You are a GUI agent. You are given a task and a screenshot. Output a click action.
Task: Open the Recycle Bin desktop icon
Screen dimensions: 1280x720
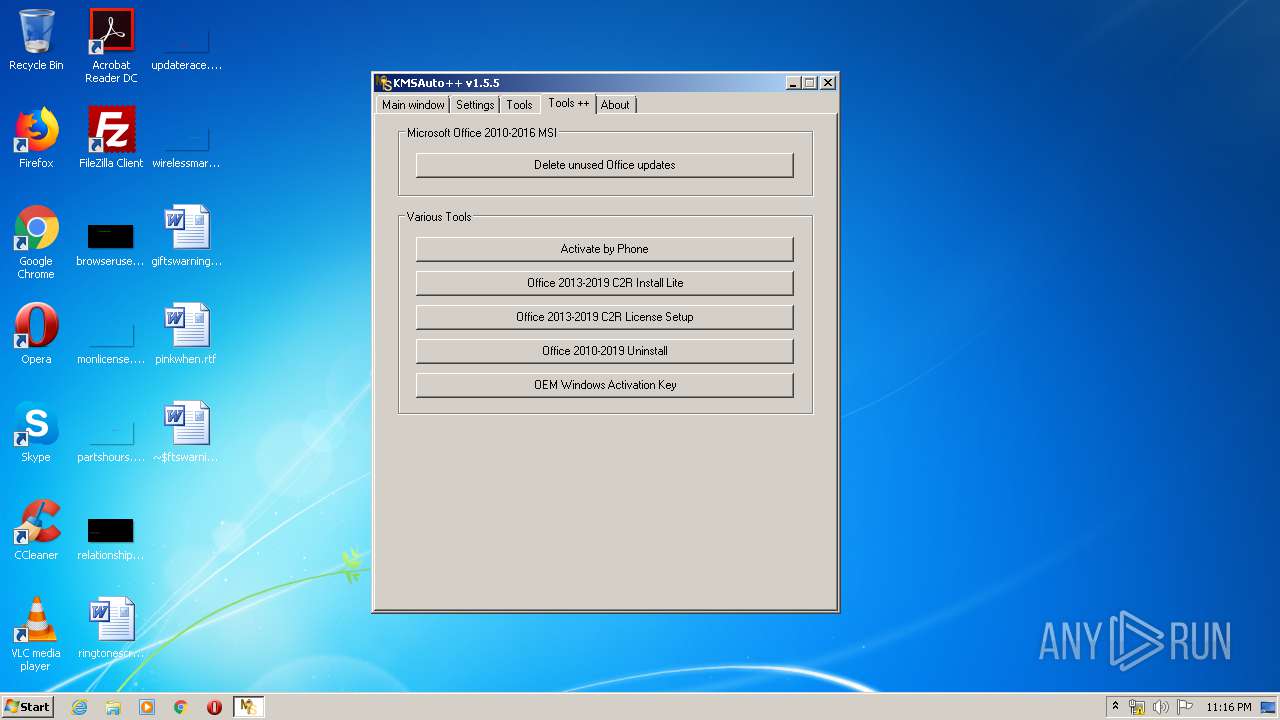[36, 40]
